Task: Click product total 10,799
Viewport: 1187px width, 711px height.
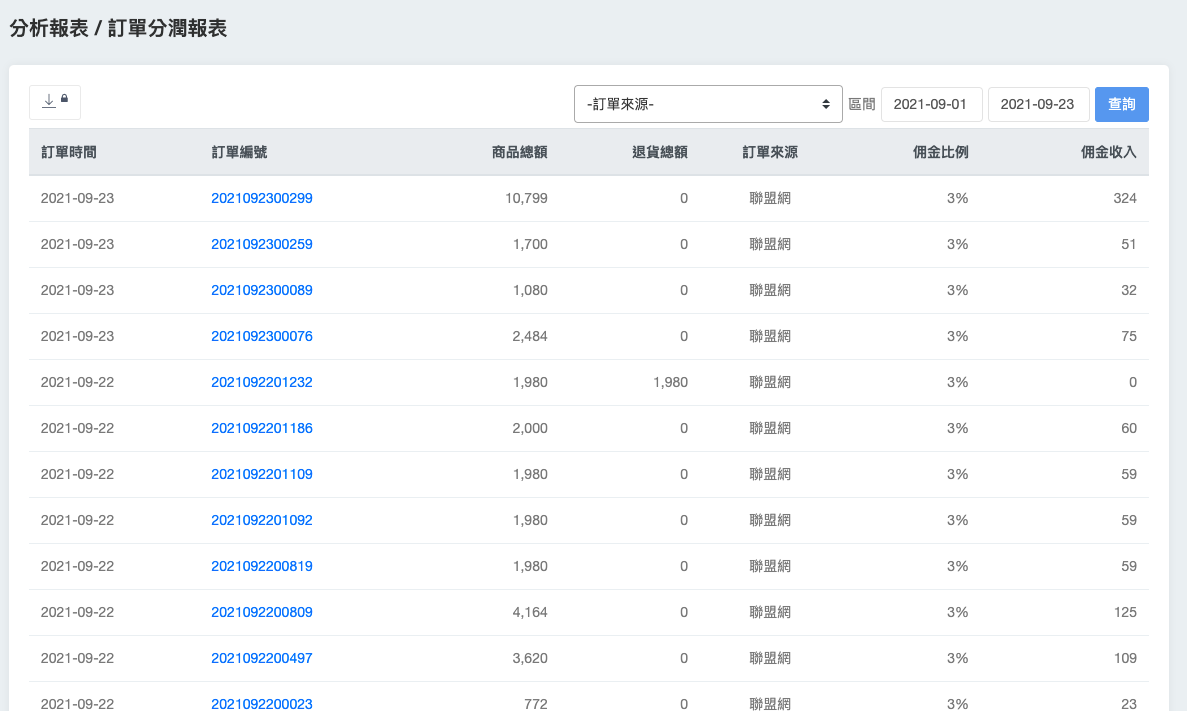Action: (x=526, y=198)
